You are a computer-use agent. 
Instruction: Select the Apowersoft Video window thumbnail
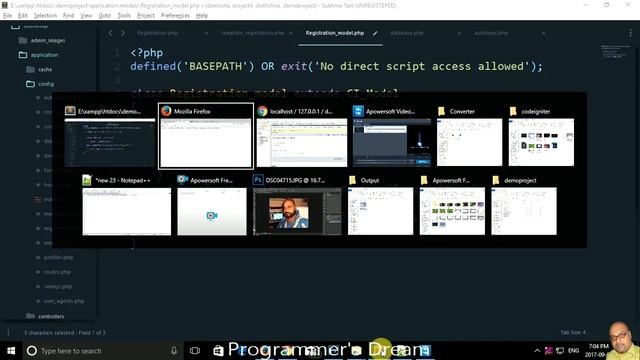coord(392,142)
